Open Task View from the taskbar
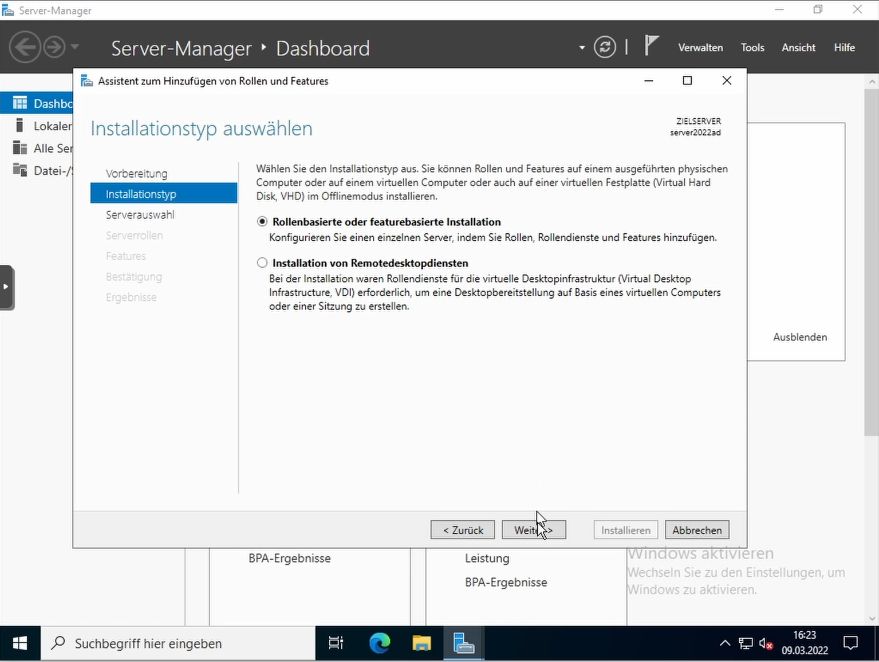879x662 pixels. (x=336, y=644)
